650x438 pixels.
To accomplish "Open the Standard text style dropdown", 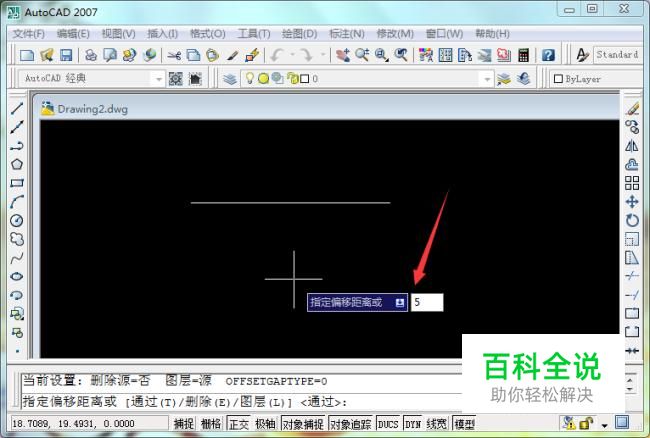I will pos(619,55).
